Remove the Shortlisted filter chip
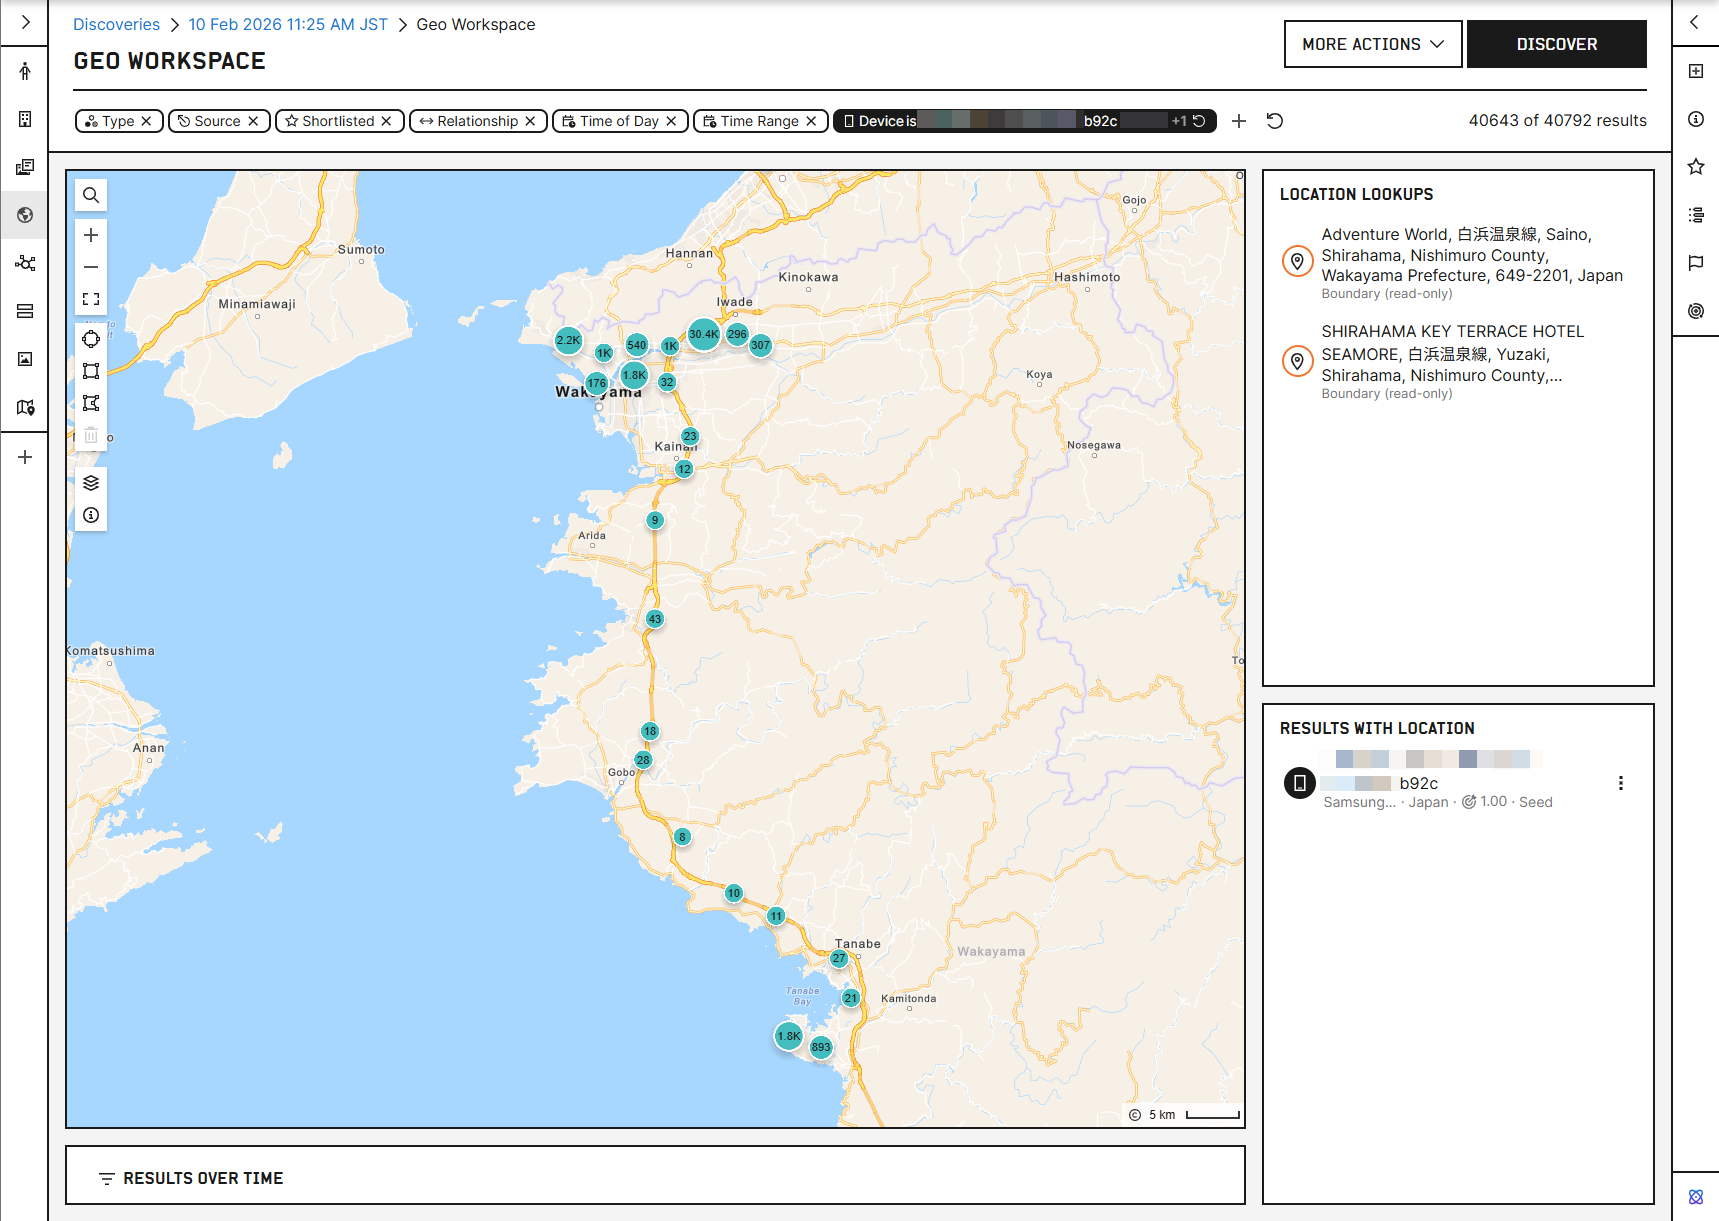The height and width of the screenshot is (1221, 1719). [386, 121]
